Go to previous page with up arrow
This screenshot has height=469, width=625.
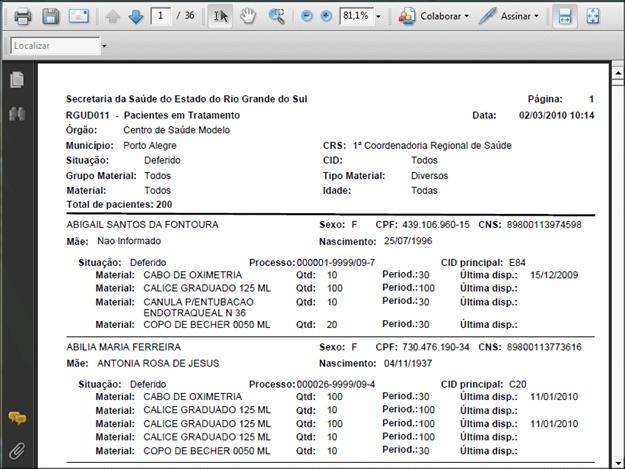tap(113, 16)
